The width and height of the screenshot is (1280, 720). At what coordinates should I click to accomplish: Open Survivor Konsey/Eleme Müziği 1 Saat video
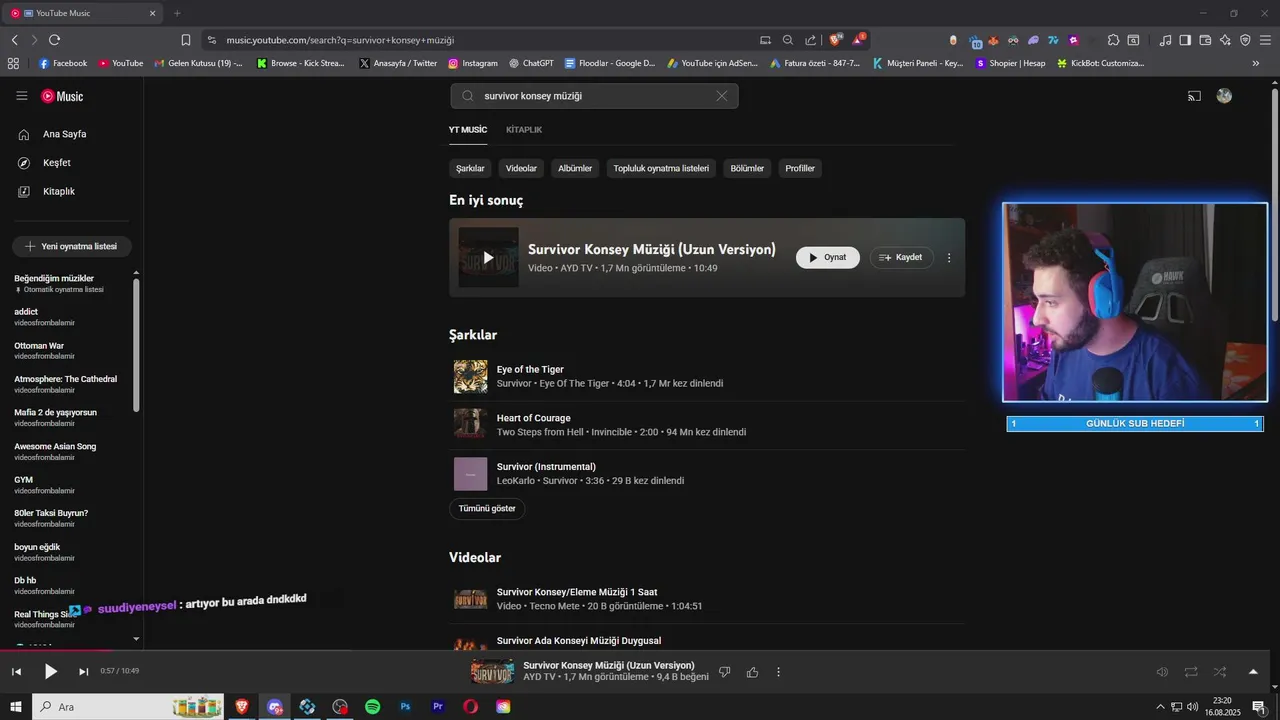pyautogui.click(x=577, y=592)
